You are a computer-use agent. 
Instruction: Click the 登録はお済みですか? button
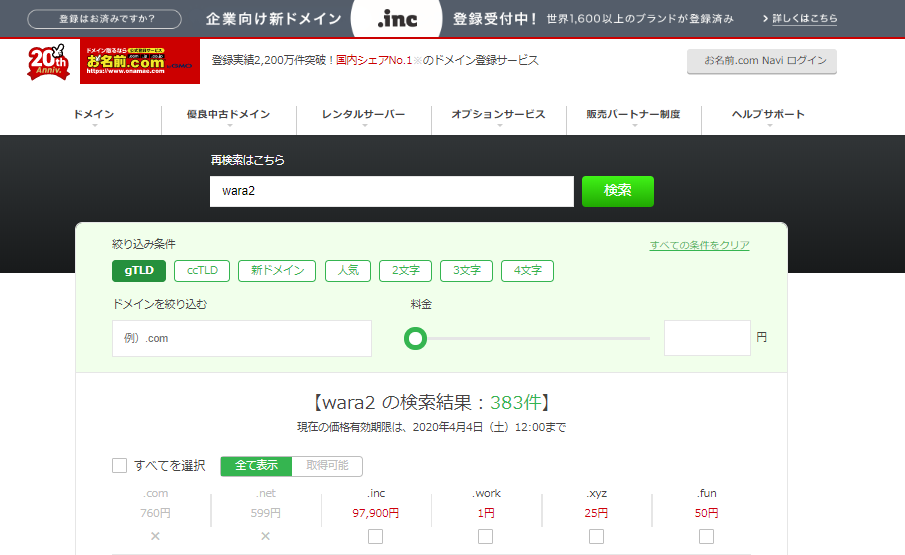pos(104,19)
